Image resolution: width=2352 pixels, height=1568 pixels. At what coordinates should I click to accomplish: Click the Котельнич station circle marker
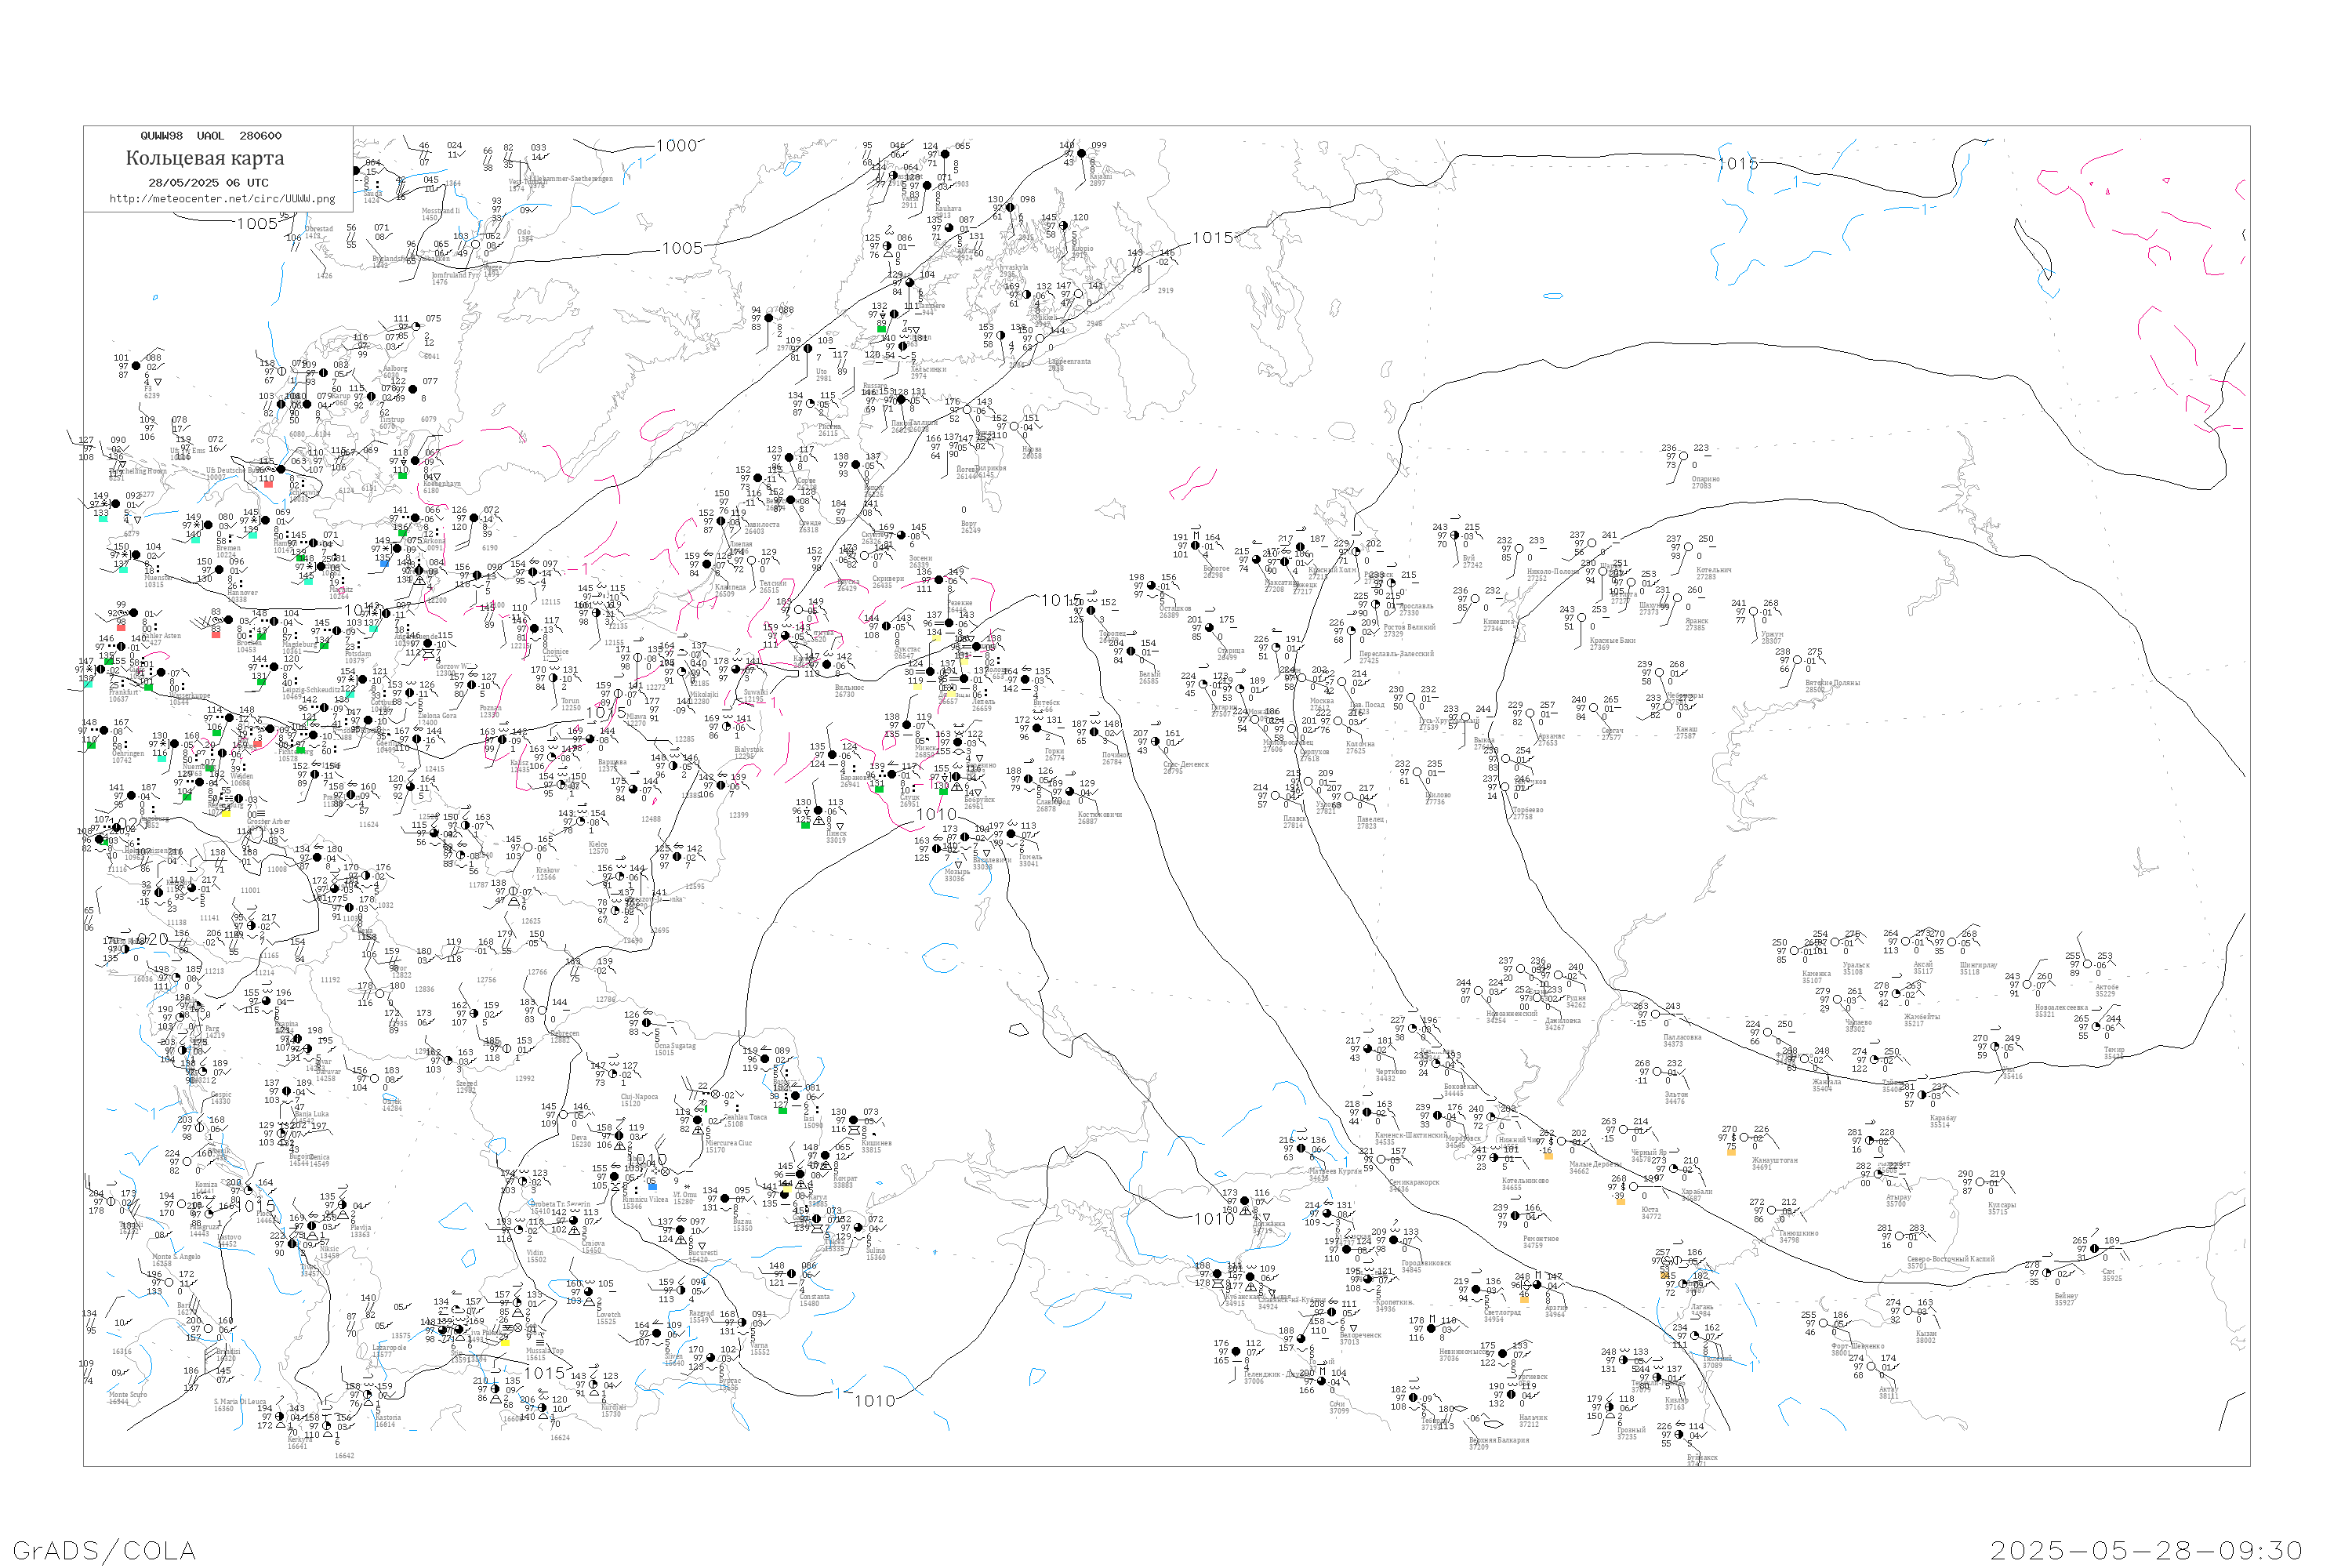pyautogui.click(x=1688, y=548)
